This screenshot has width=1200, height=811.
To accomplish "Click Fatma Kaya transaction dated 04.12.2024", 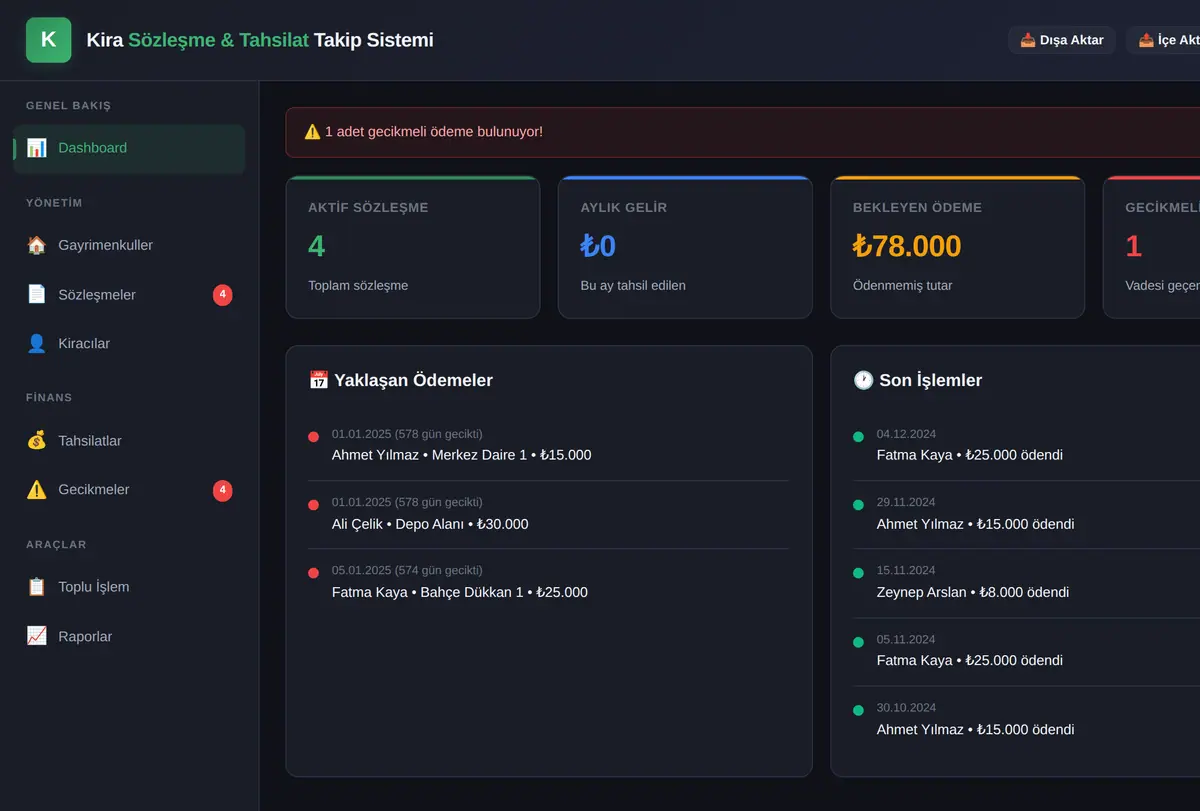I will (x=1026, y=446).
